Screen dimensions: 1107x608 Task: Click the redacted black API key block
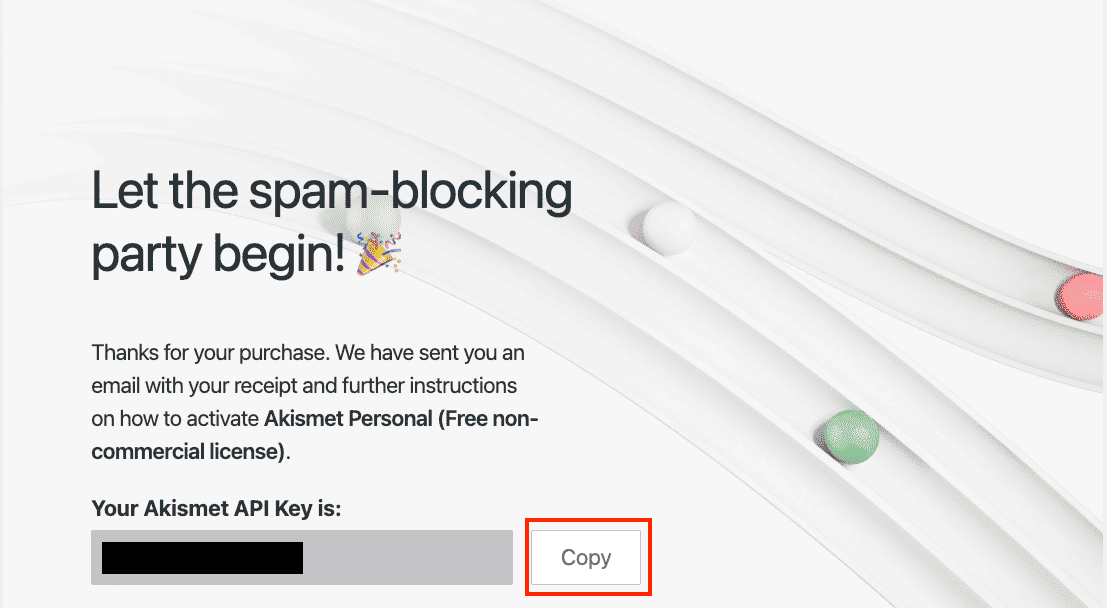point(202,557)
